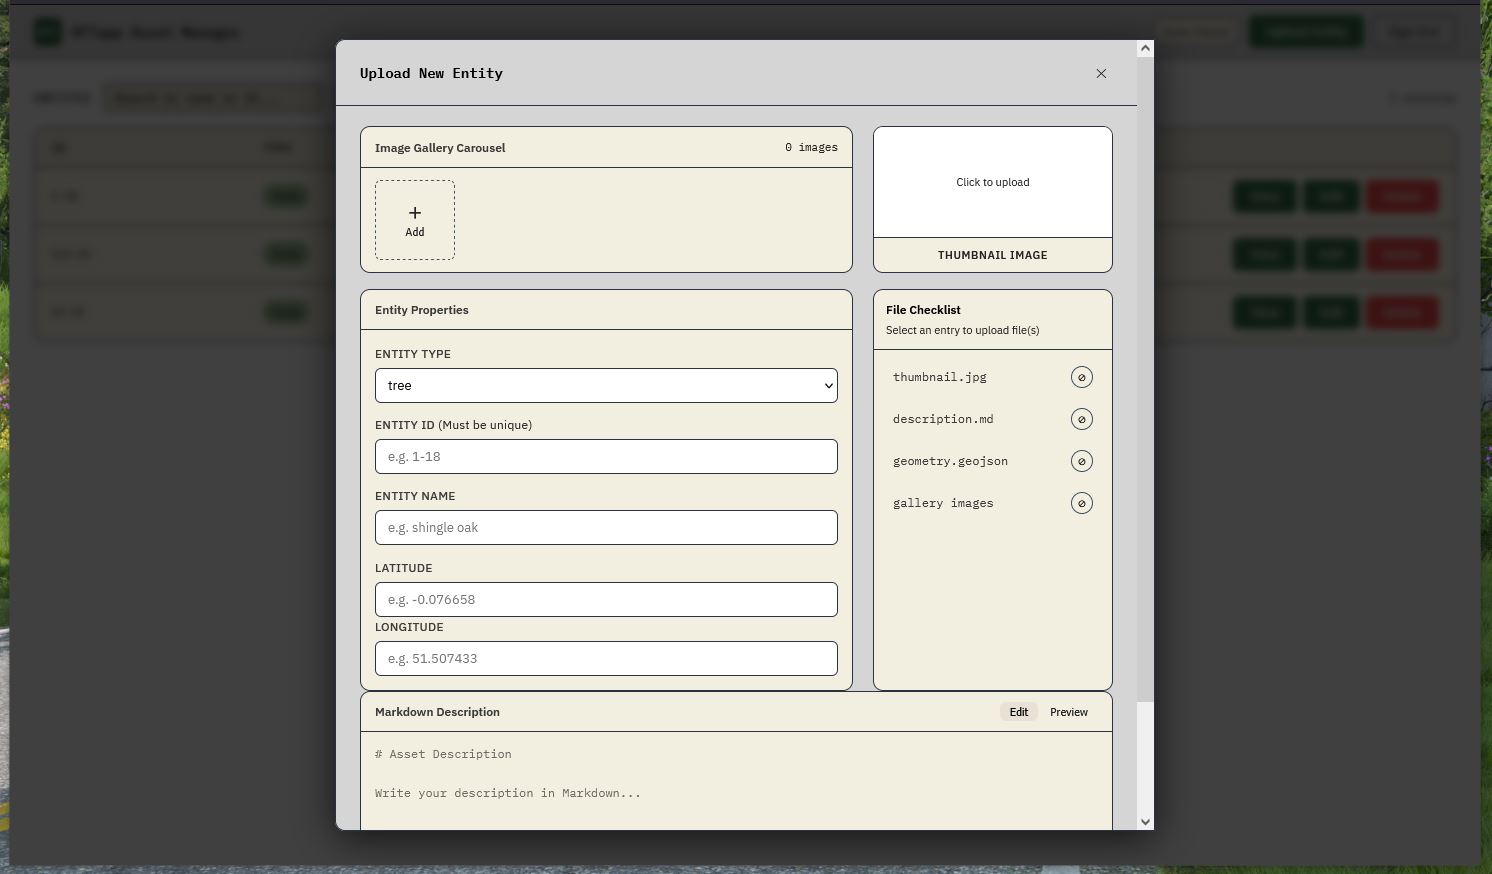The height and width of the screenshot is (874, 1492).
Task: Click into the Latitude field
Action: click(x=606, y=600)
